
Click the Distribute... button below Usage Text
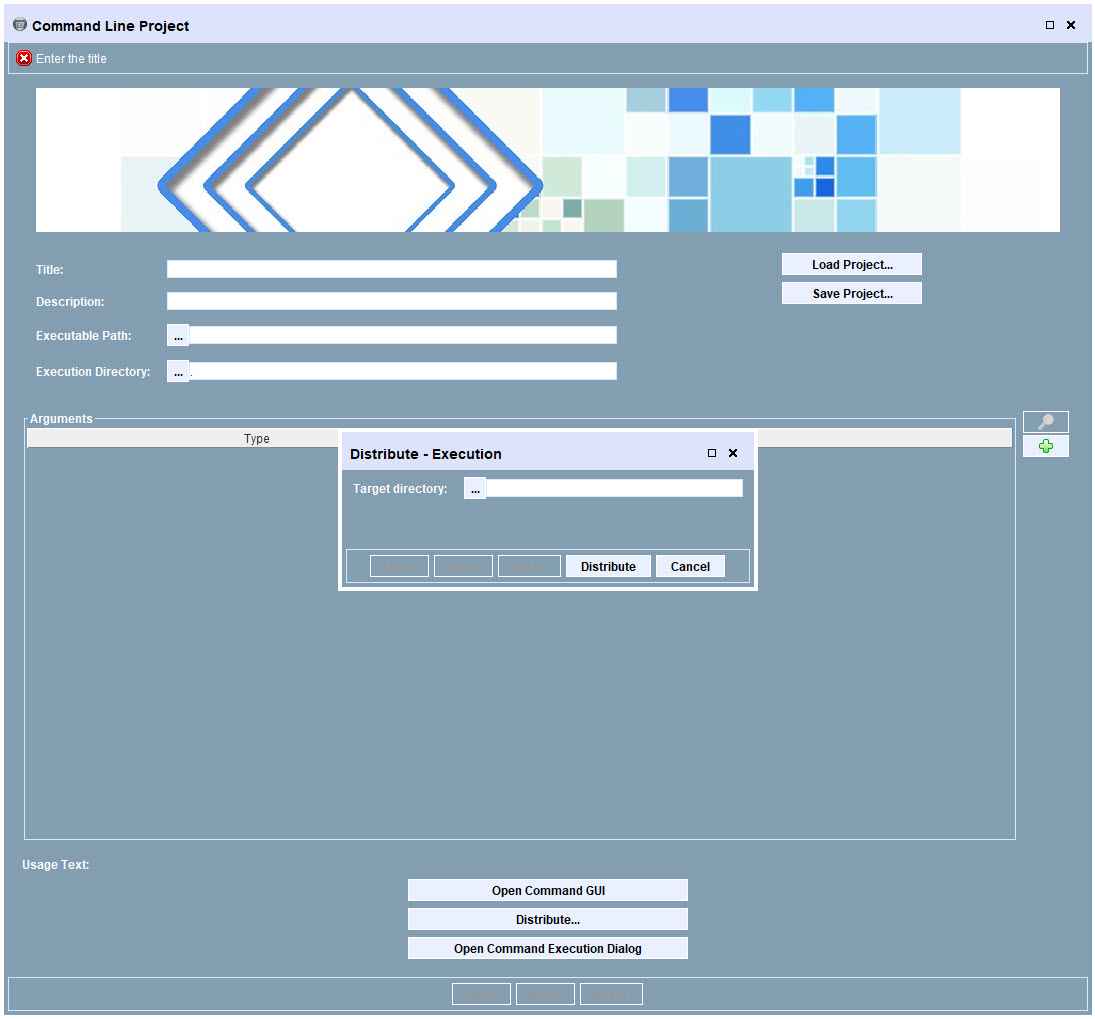548,920
